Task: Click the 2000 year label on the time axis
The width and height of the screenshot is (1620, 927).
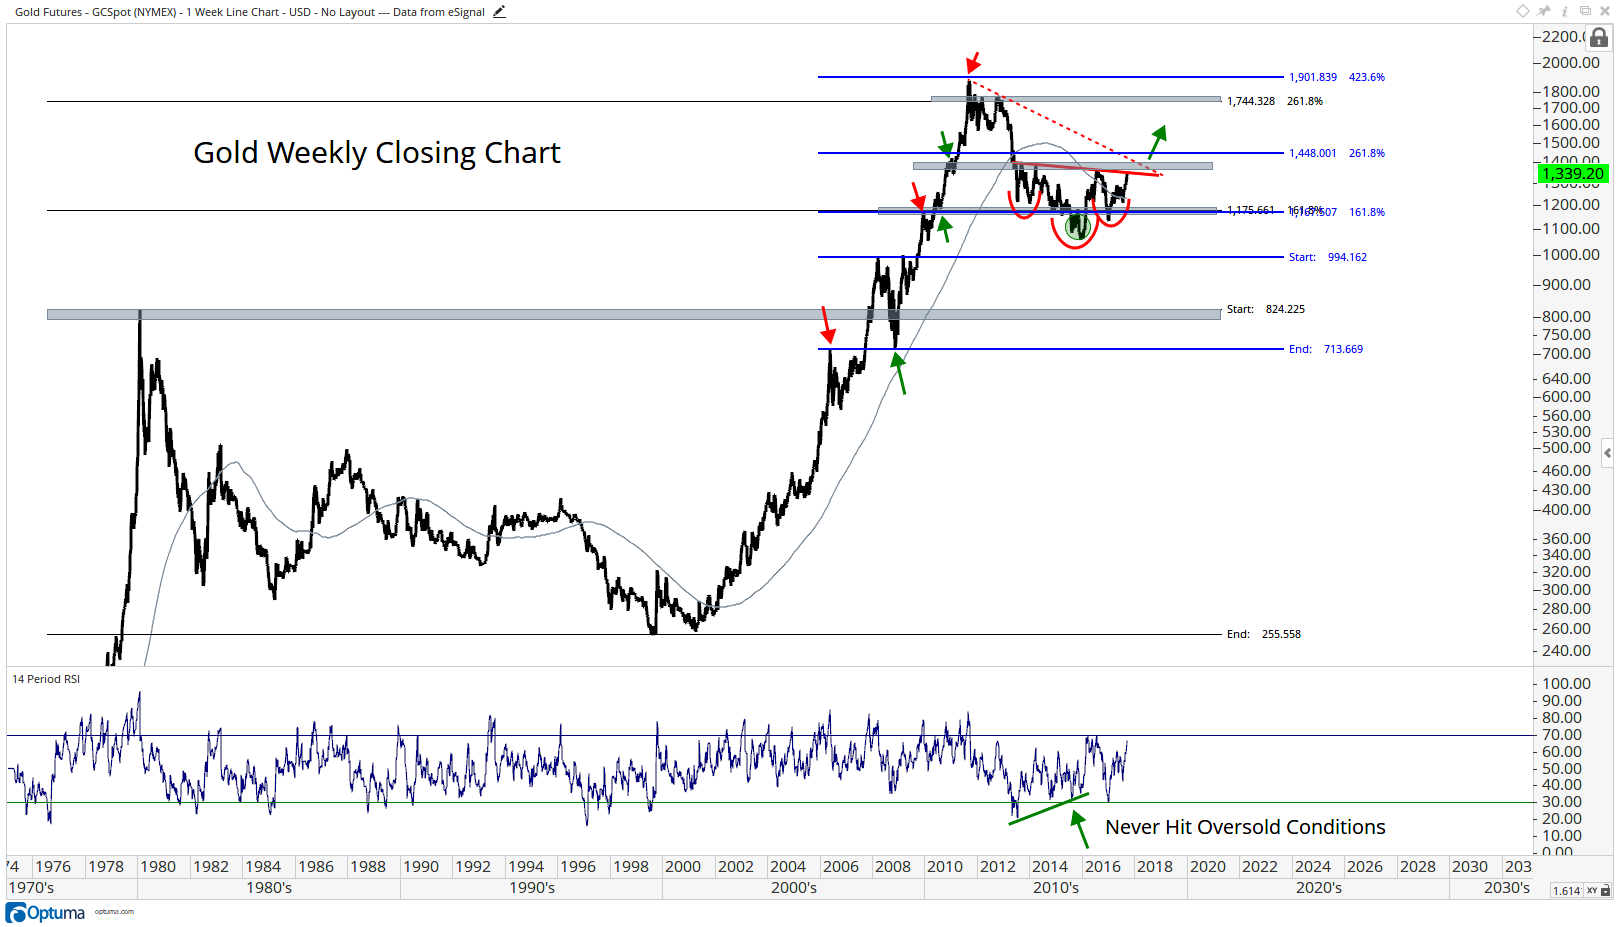Action: pyautogui.click(x=683, y=867)
